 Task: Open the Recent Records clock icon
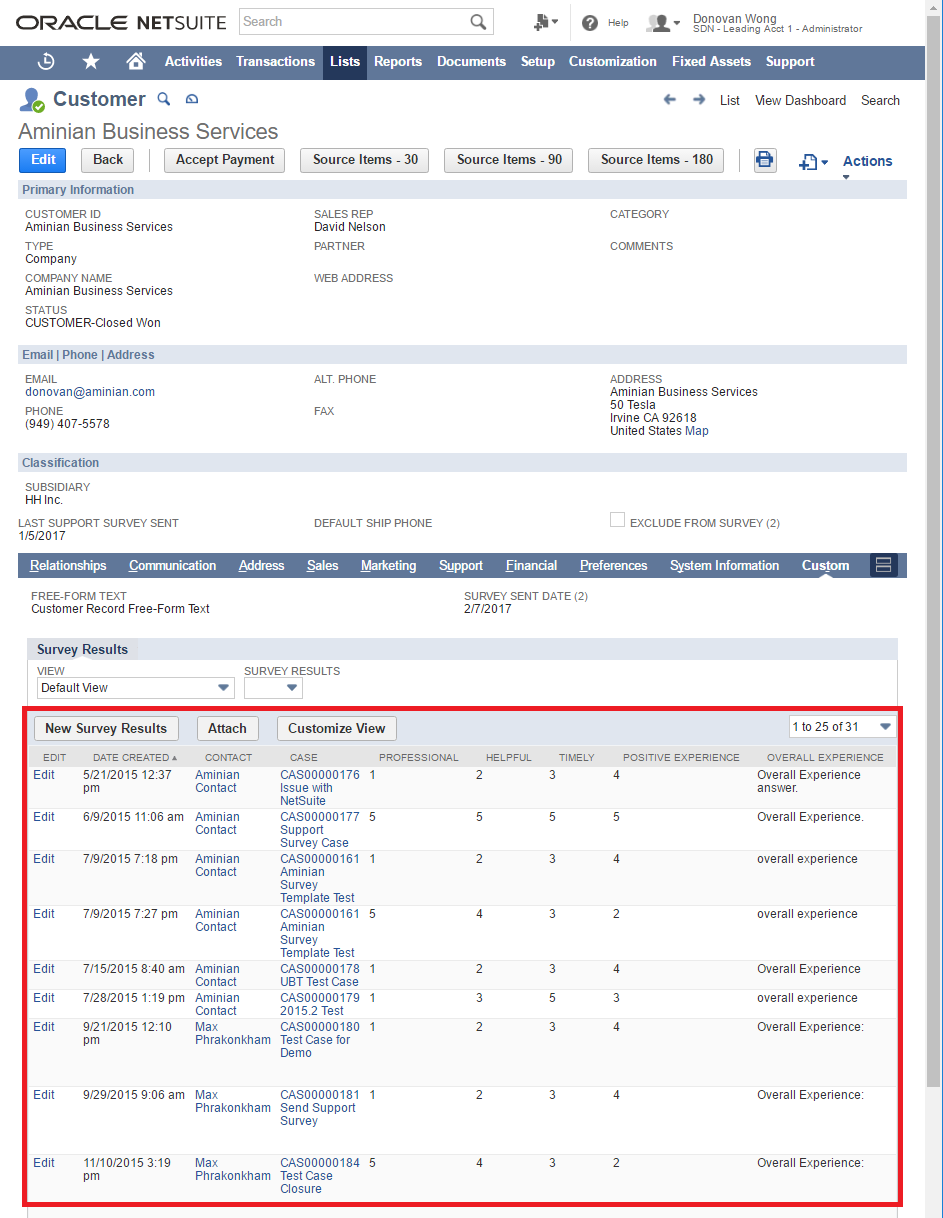click(46, 62)
